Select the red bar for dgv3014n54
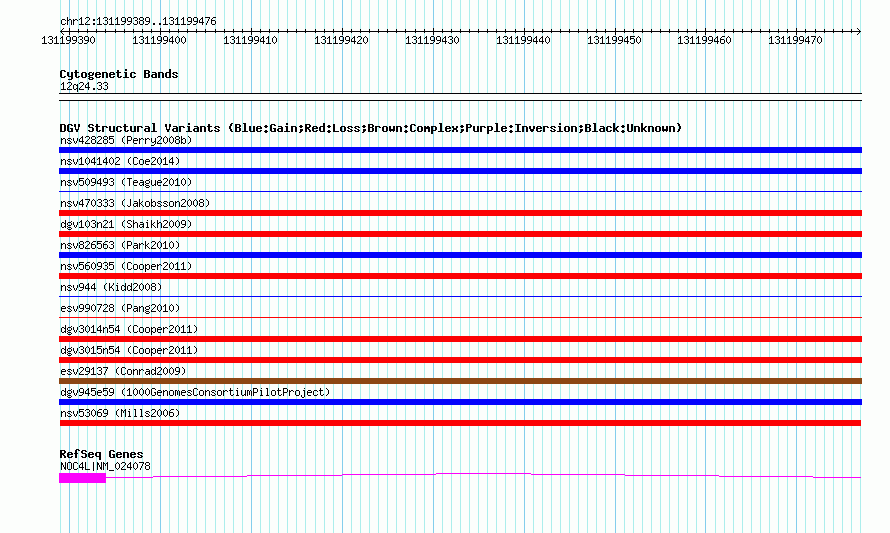Viewport: 890px width, 533px height. coord(460,339)
